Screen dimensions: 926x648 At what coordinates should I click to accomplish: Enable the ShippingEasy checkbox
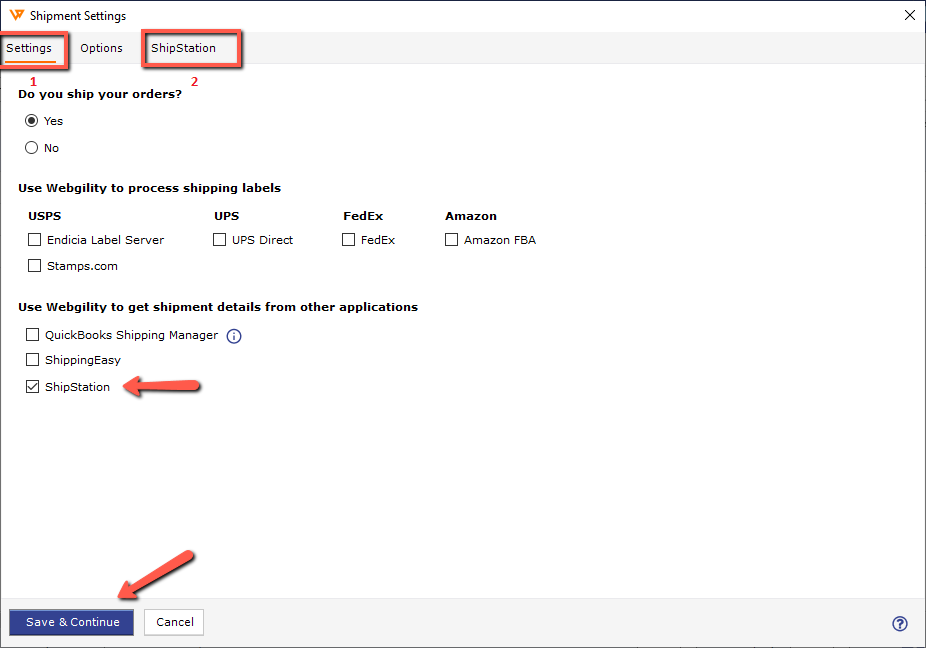click(x=33, y=360)
